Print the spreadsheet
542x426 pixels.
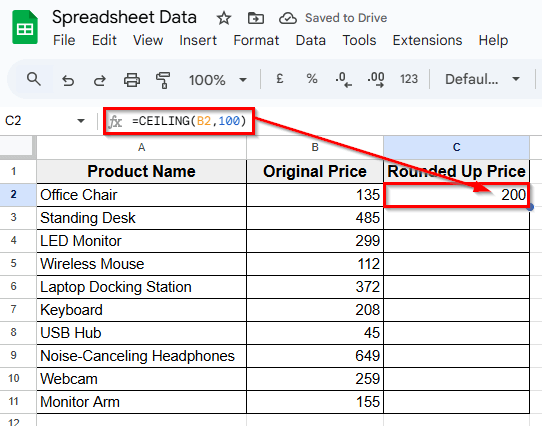coord(132,80)
